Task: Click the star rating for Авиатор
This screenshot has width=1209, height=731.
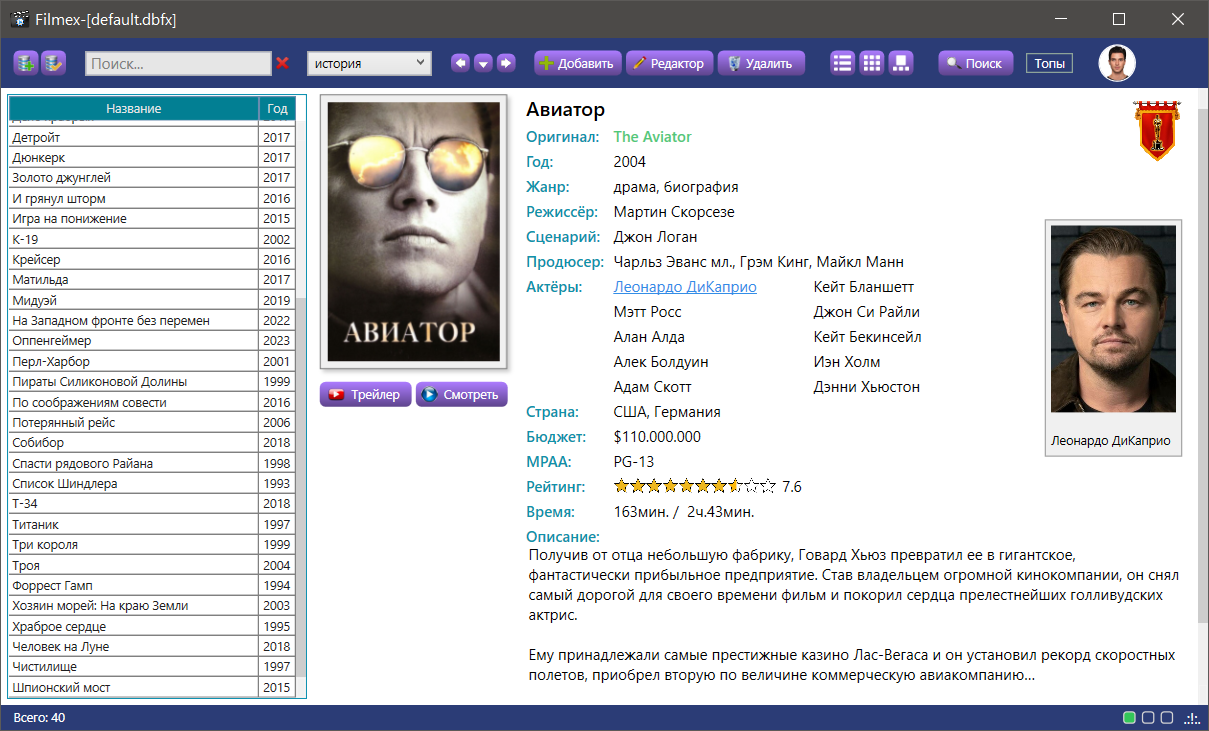Action: tap(695, 487)
